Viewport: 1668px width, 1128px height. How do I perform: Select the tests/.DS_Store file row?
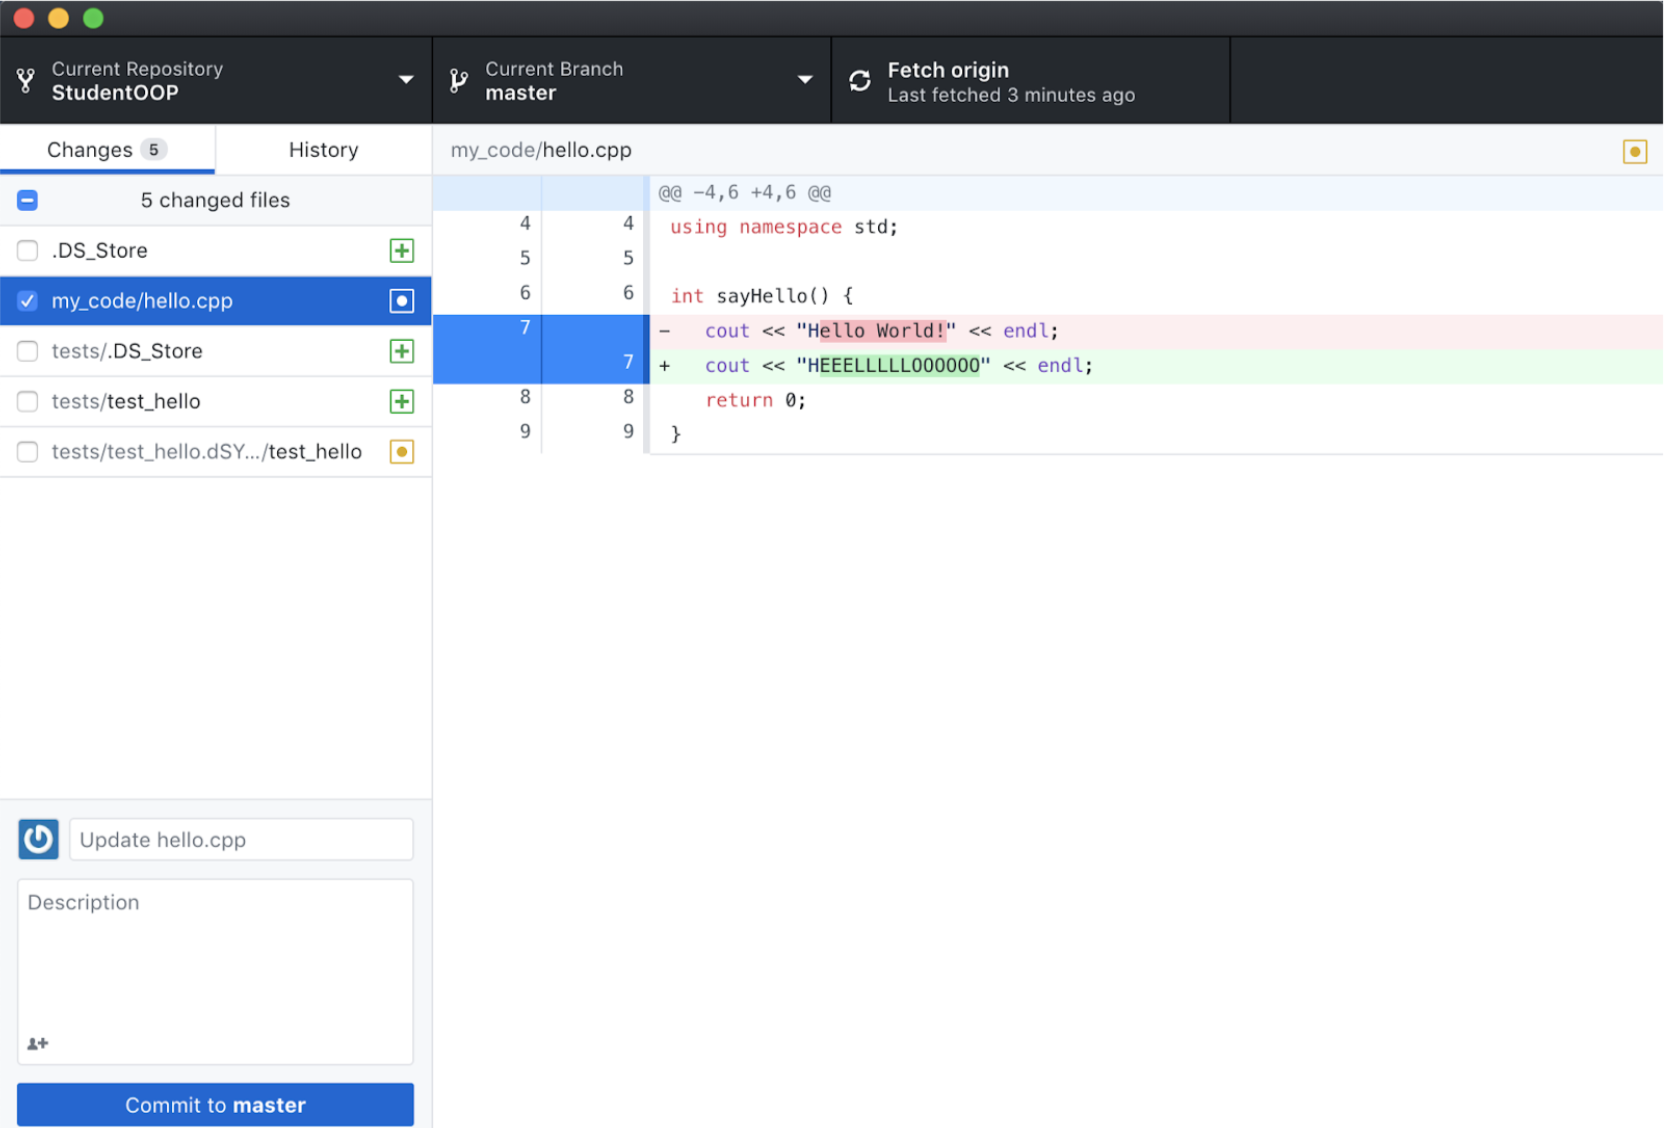pos(215,351)
